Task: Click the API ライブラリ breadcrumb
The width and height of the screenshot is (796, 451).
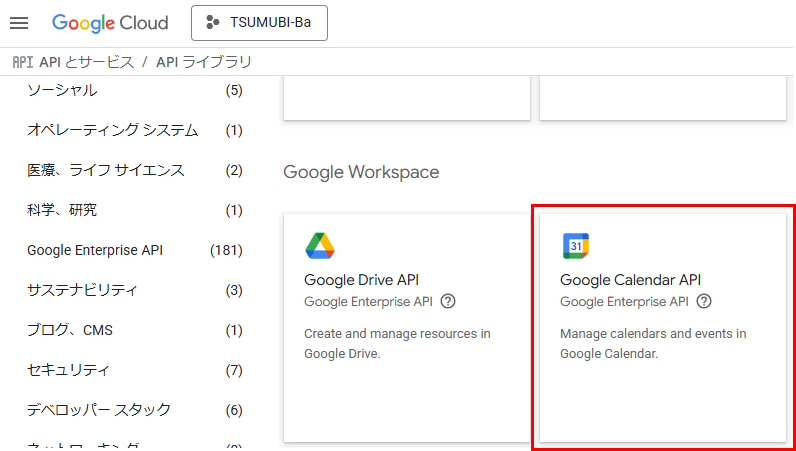Action: [x=204, y=62]
